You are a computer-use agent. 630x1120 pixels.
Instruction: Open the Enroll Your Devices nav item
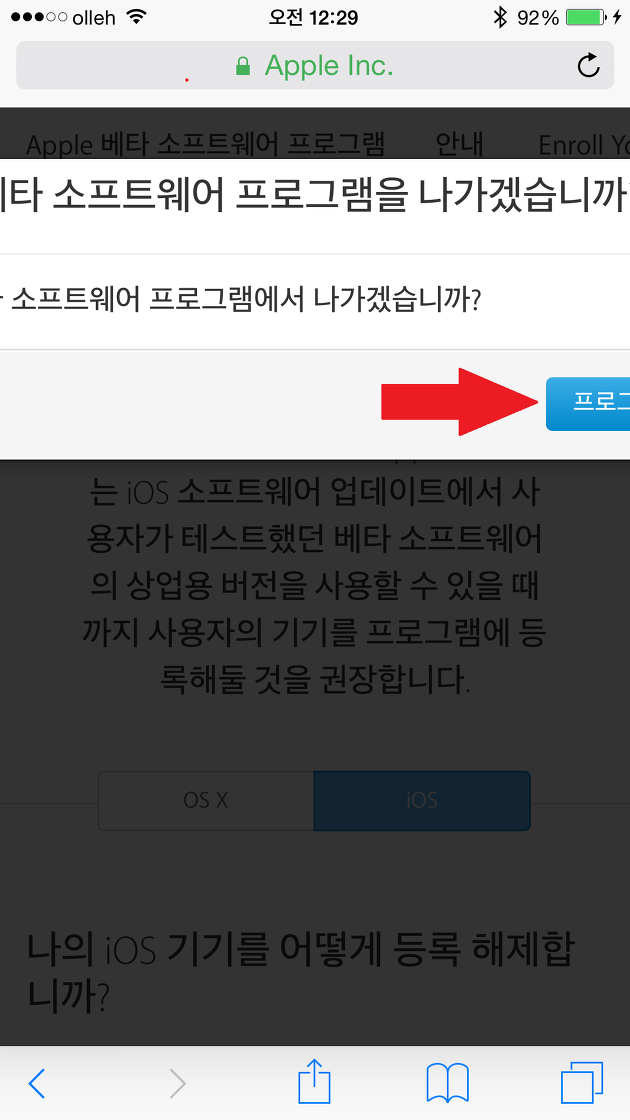584,145
